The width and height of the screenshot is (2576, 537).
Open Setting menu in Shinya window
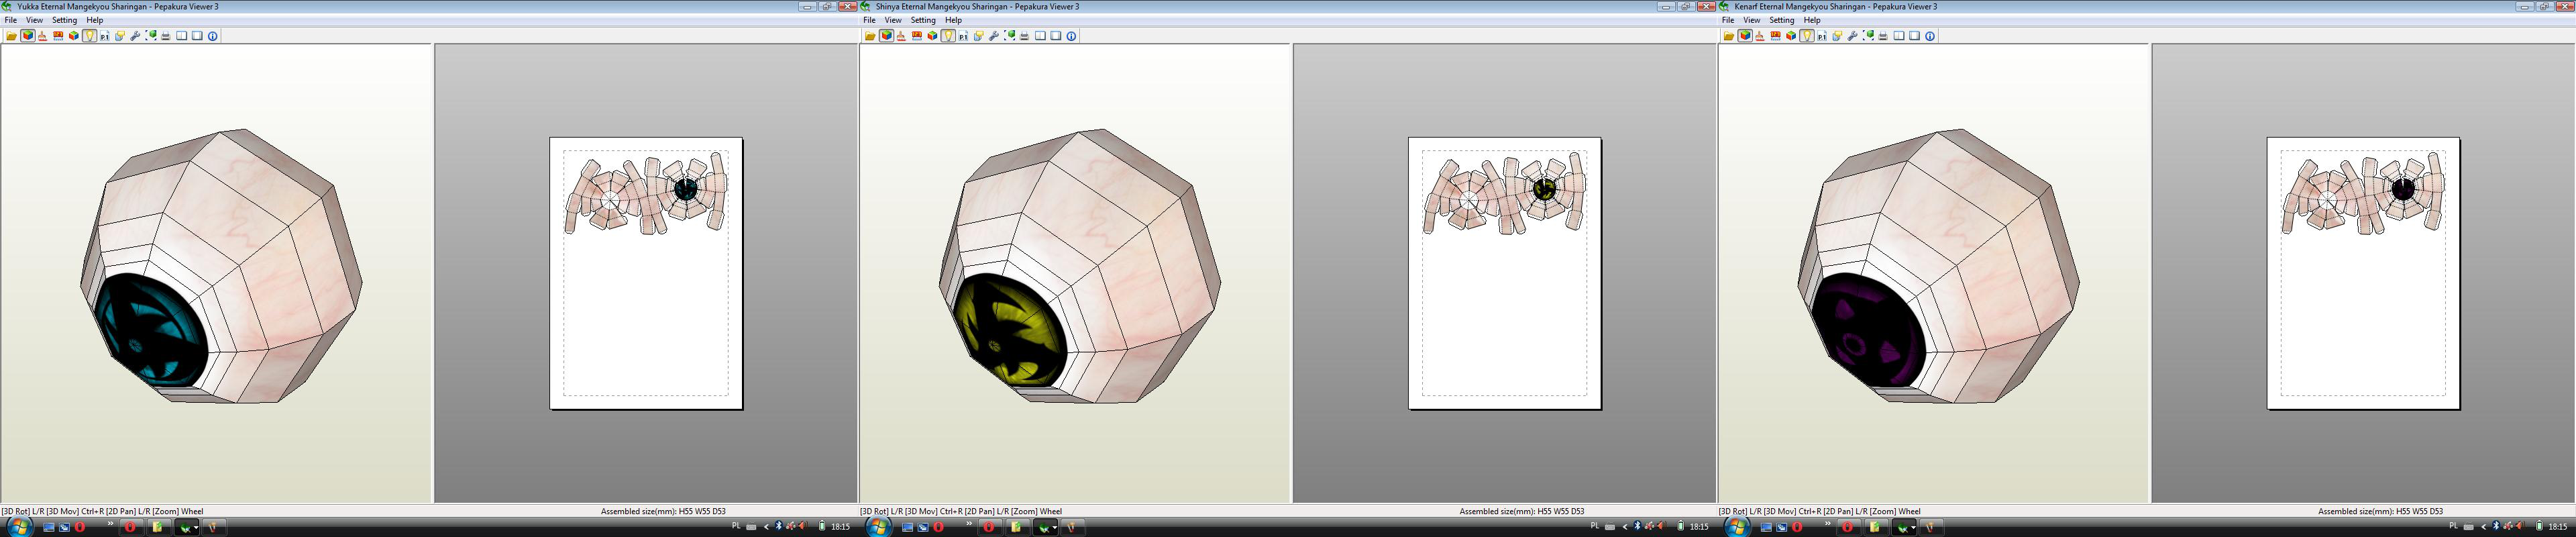click(923, 20)
